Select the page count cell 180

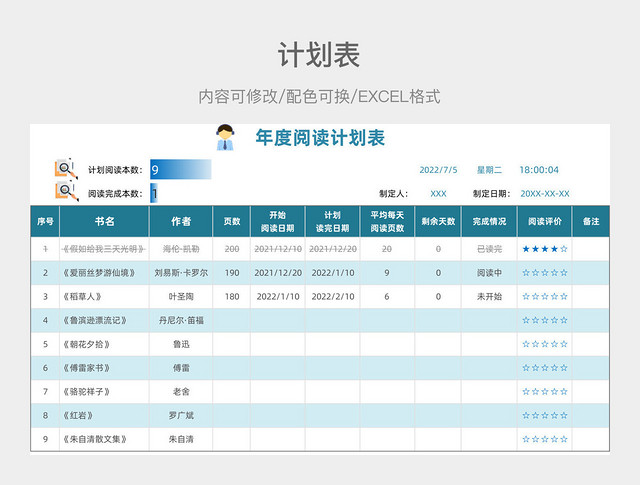click(231, 296)
